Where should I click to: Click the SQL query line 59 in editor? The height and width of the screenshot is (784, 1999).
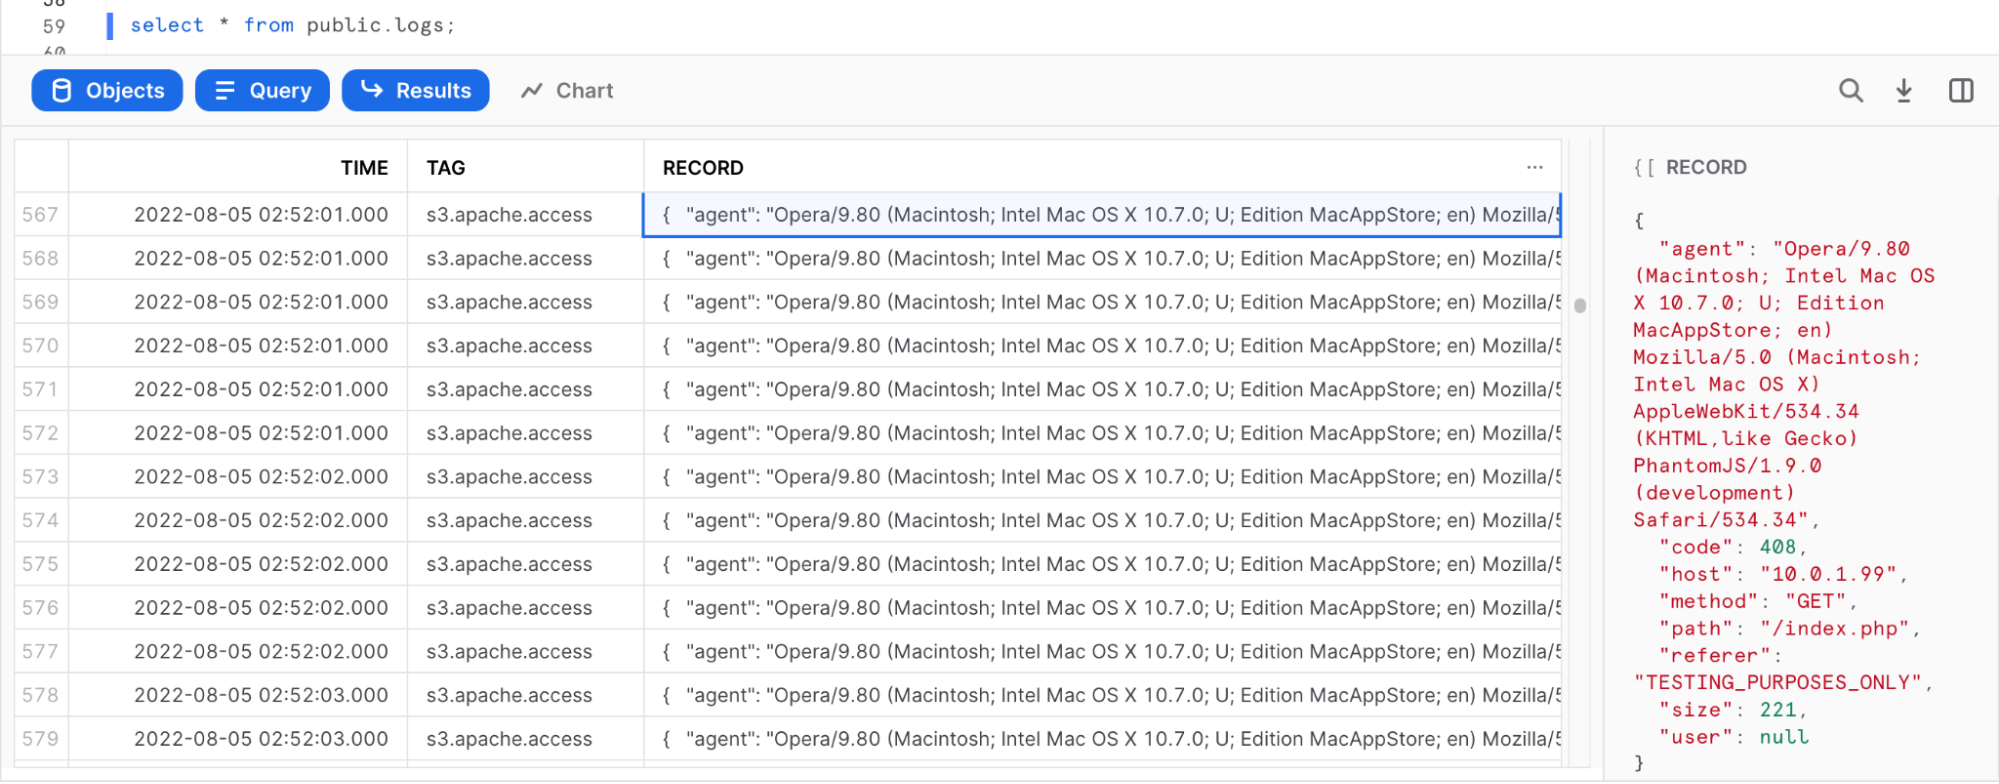(292, 26)
